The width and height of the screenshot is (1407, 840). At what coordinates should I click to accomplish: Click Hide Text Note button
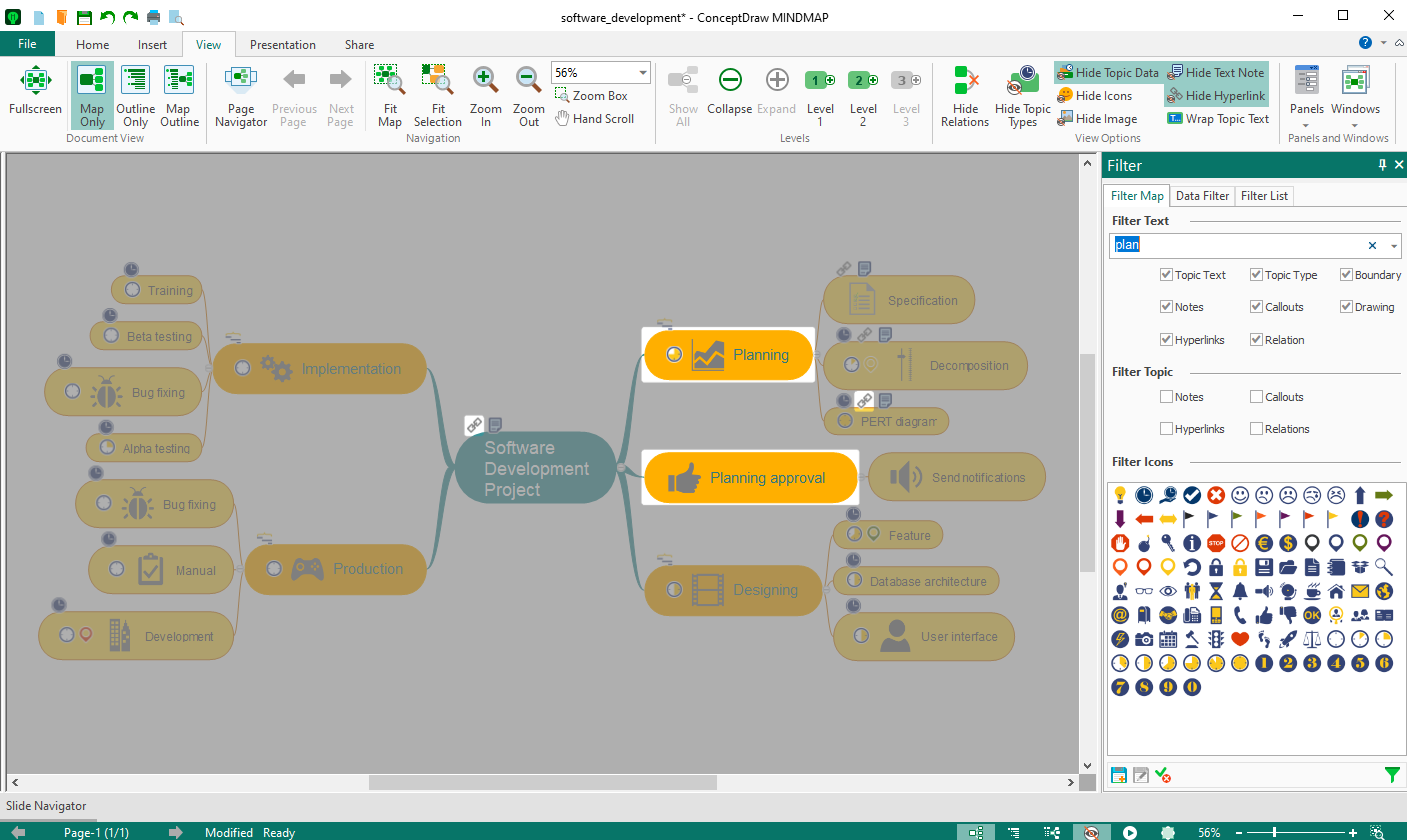tap(1215, 73)
